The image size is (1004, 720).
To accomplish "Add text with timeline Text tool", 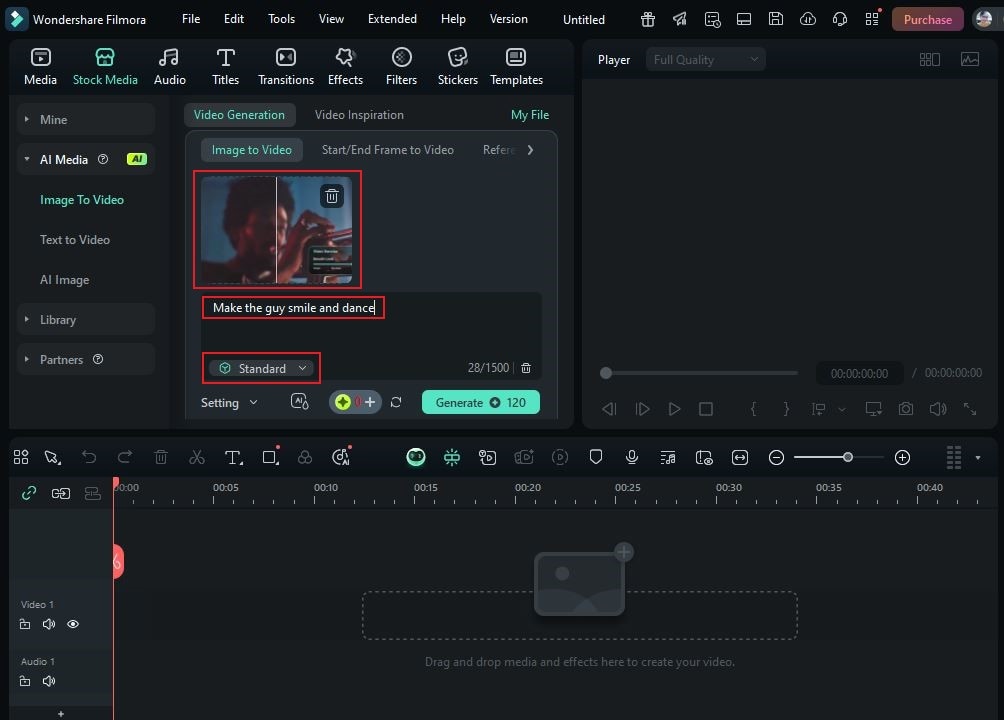I will (233, 457).
